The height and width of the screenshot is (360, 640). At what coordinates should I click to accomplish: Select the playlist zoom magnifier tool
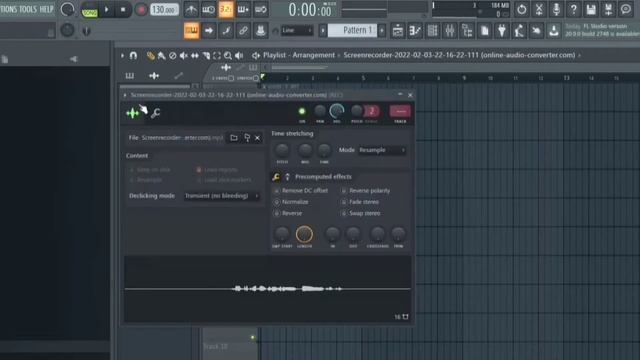(x=228, y=56)
